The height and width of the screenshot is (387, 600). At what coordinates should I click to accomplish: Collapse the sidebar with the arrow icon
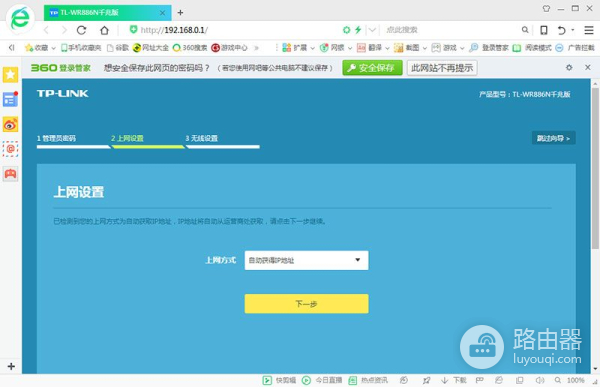click(x=11, y=47)
